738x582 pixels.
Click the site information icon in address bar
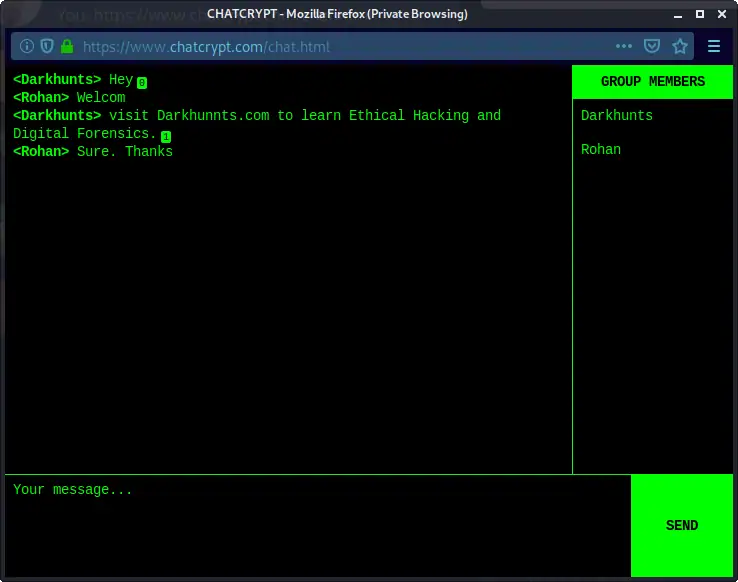pyautogui.click(x=27, y=46)
